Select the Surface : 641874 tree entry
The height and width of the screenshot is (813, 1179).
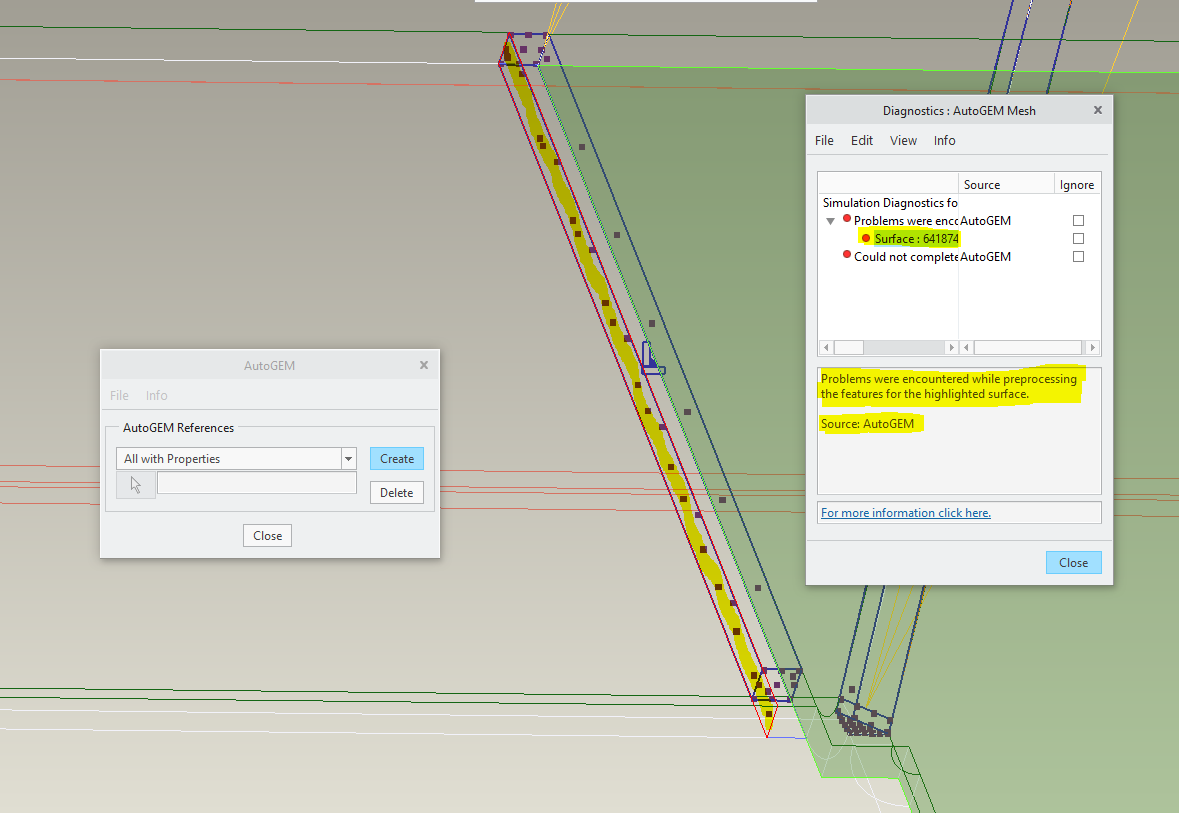(916, 239)
